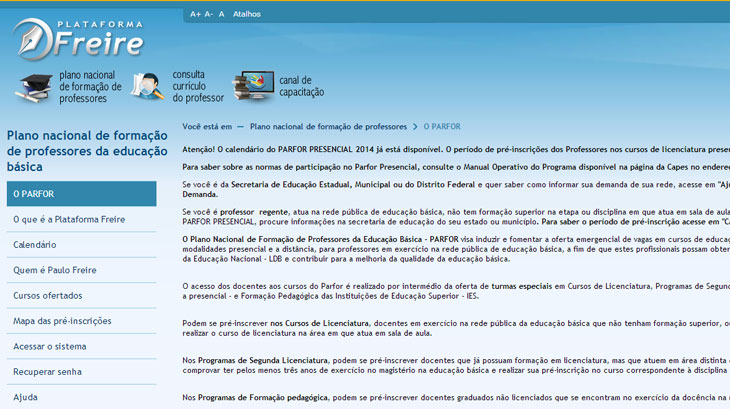
Task: Click the graduation cap icon
Action: coord(34,88)
